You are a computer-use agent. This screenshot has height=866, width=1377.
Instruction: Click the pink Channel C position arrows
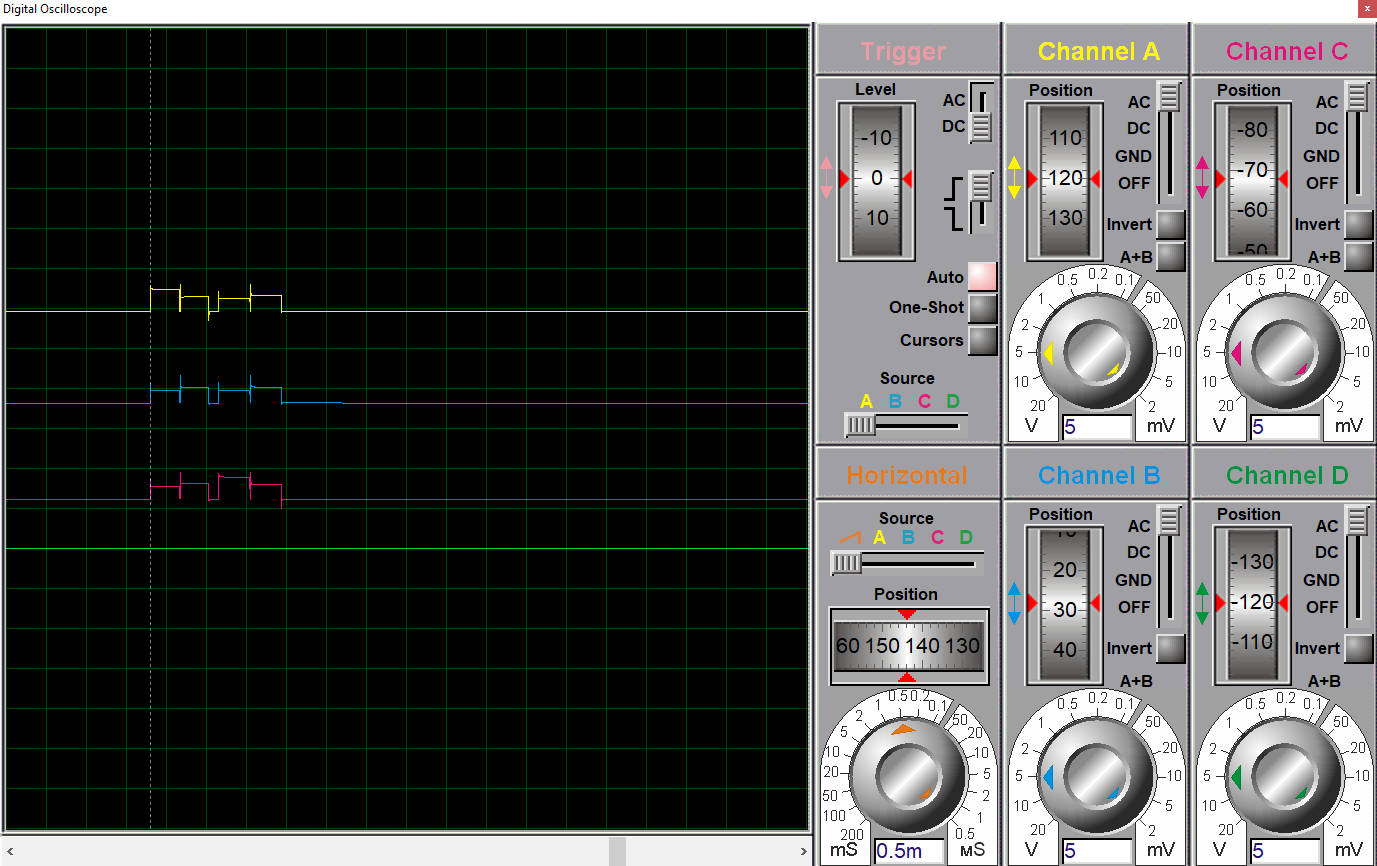1202,178
